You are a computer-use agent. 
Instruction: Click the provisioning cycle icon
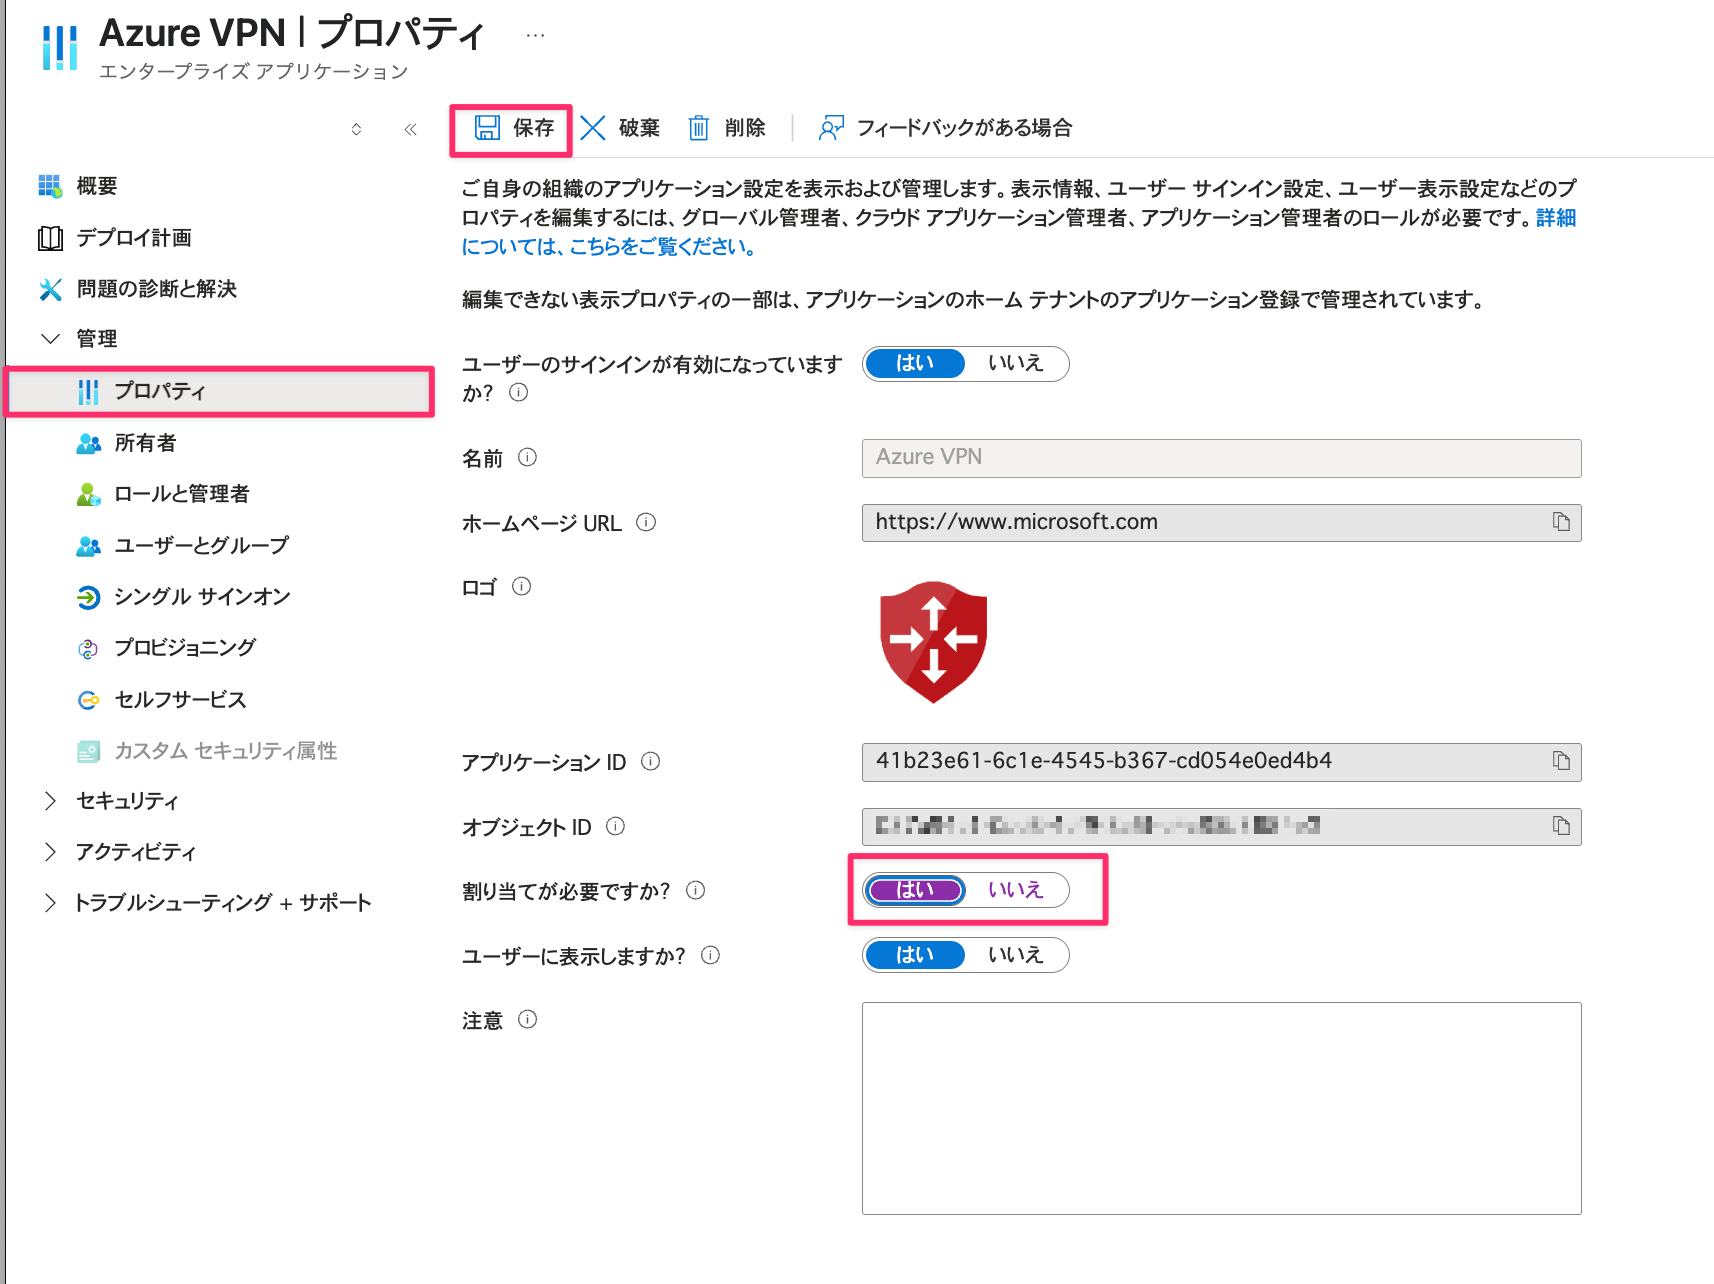(x=89, y=649)
